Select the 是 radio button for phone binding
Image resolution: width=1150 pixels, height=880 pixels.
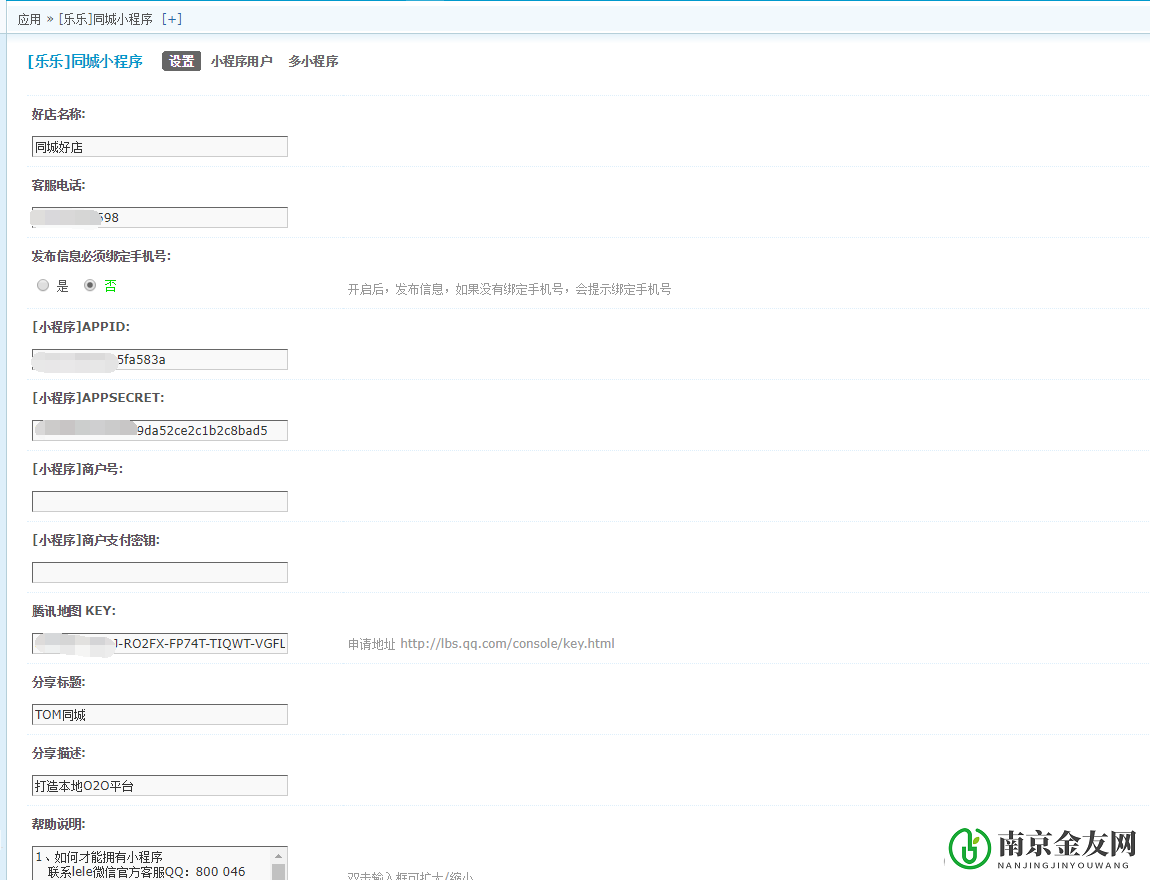click(x=43, y=285)
